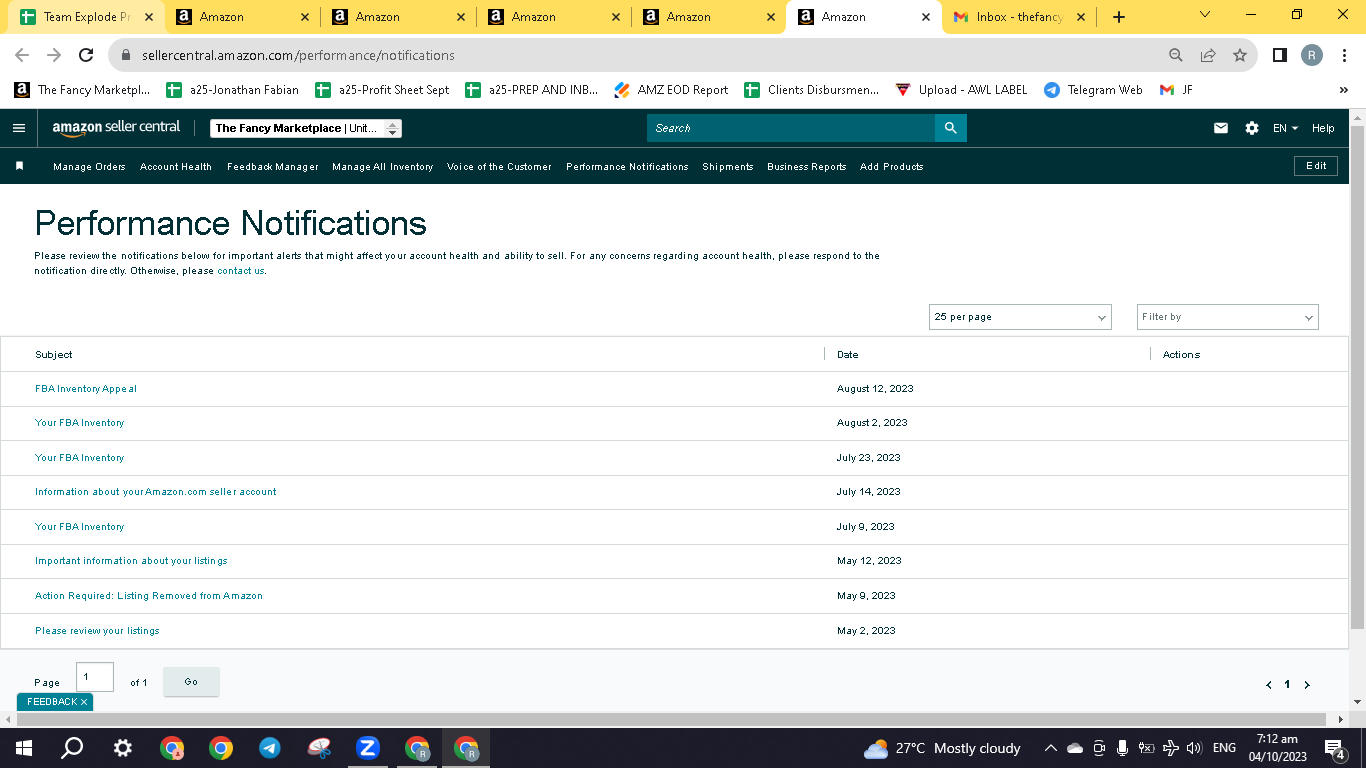1366x768 pixels.
Task: Open the Add Products nav item
Action: coord(891,167)
